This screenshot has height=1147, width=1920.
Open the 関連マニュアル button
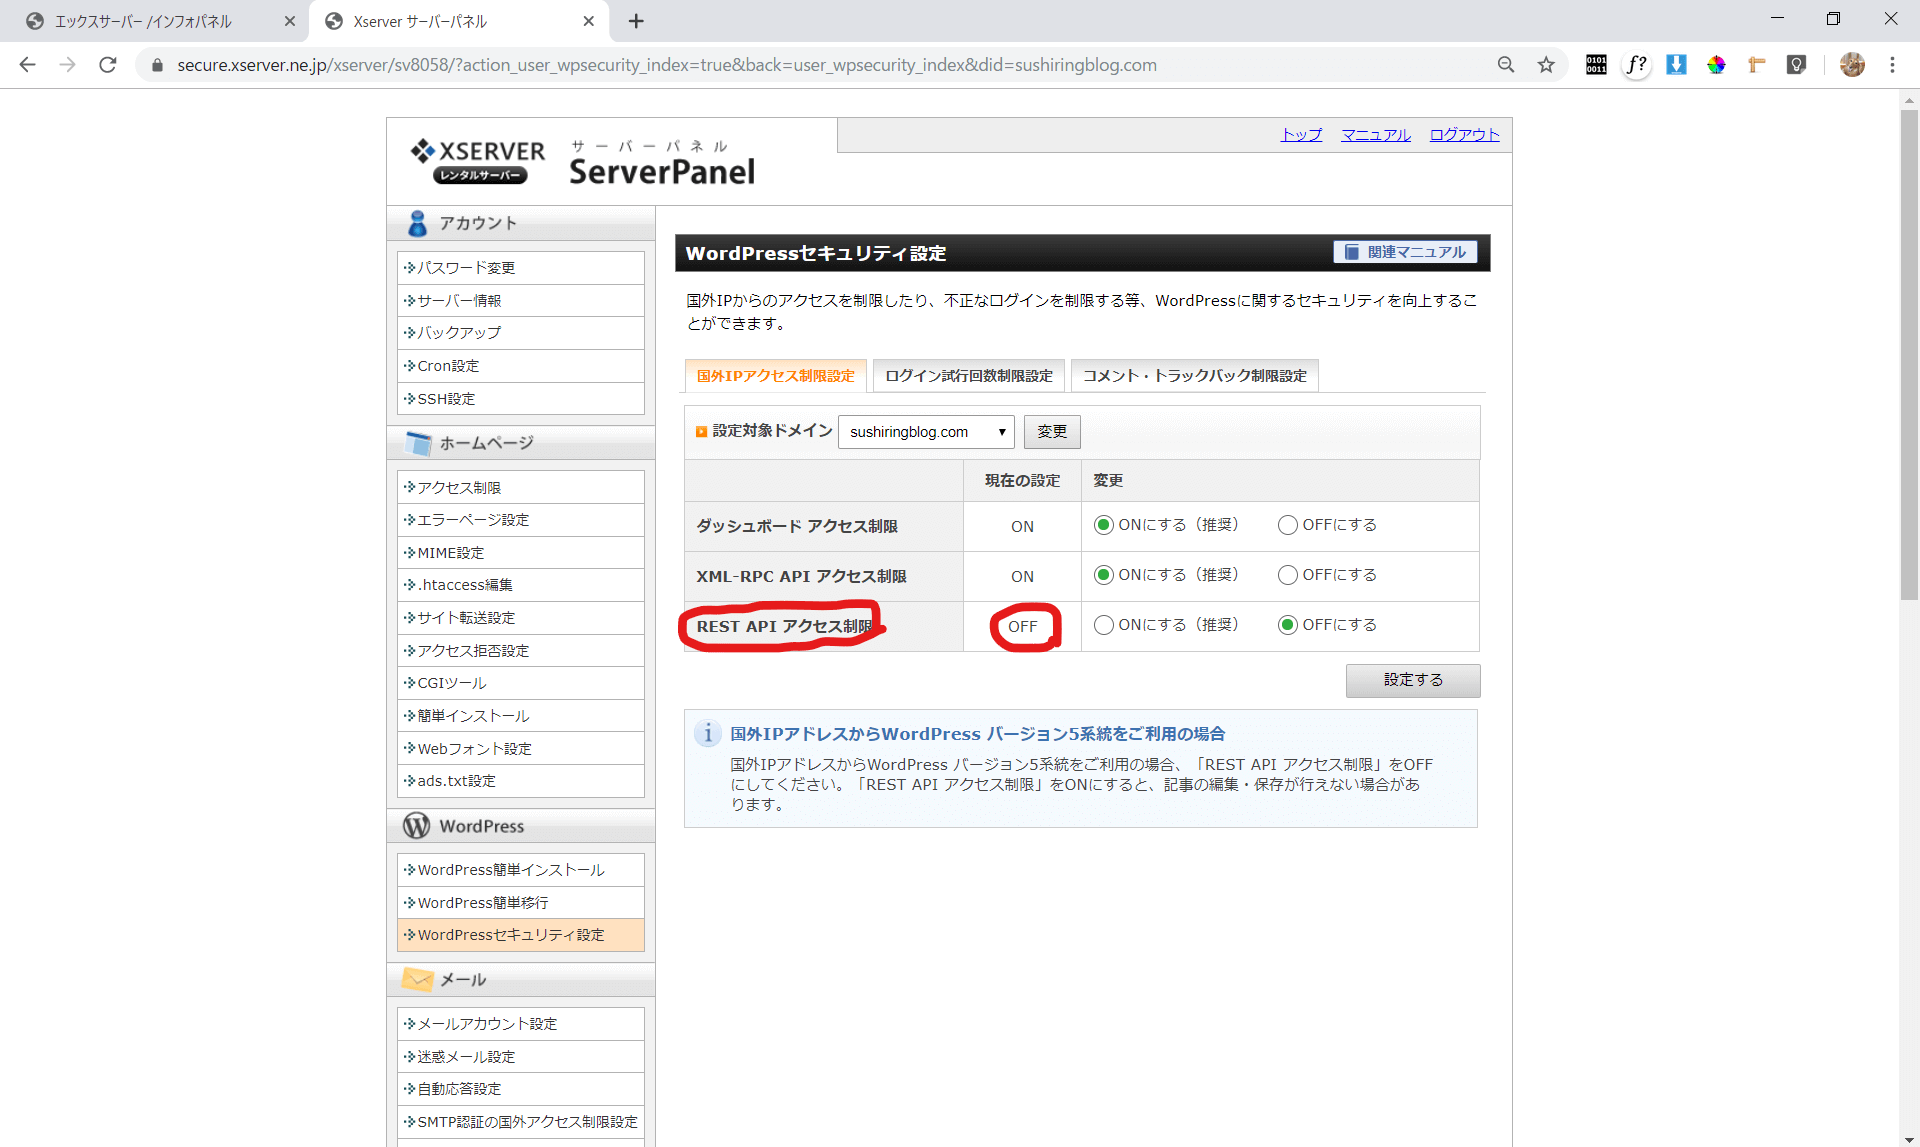[x=1406, y=252]
